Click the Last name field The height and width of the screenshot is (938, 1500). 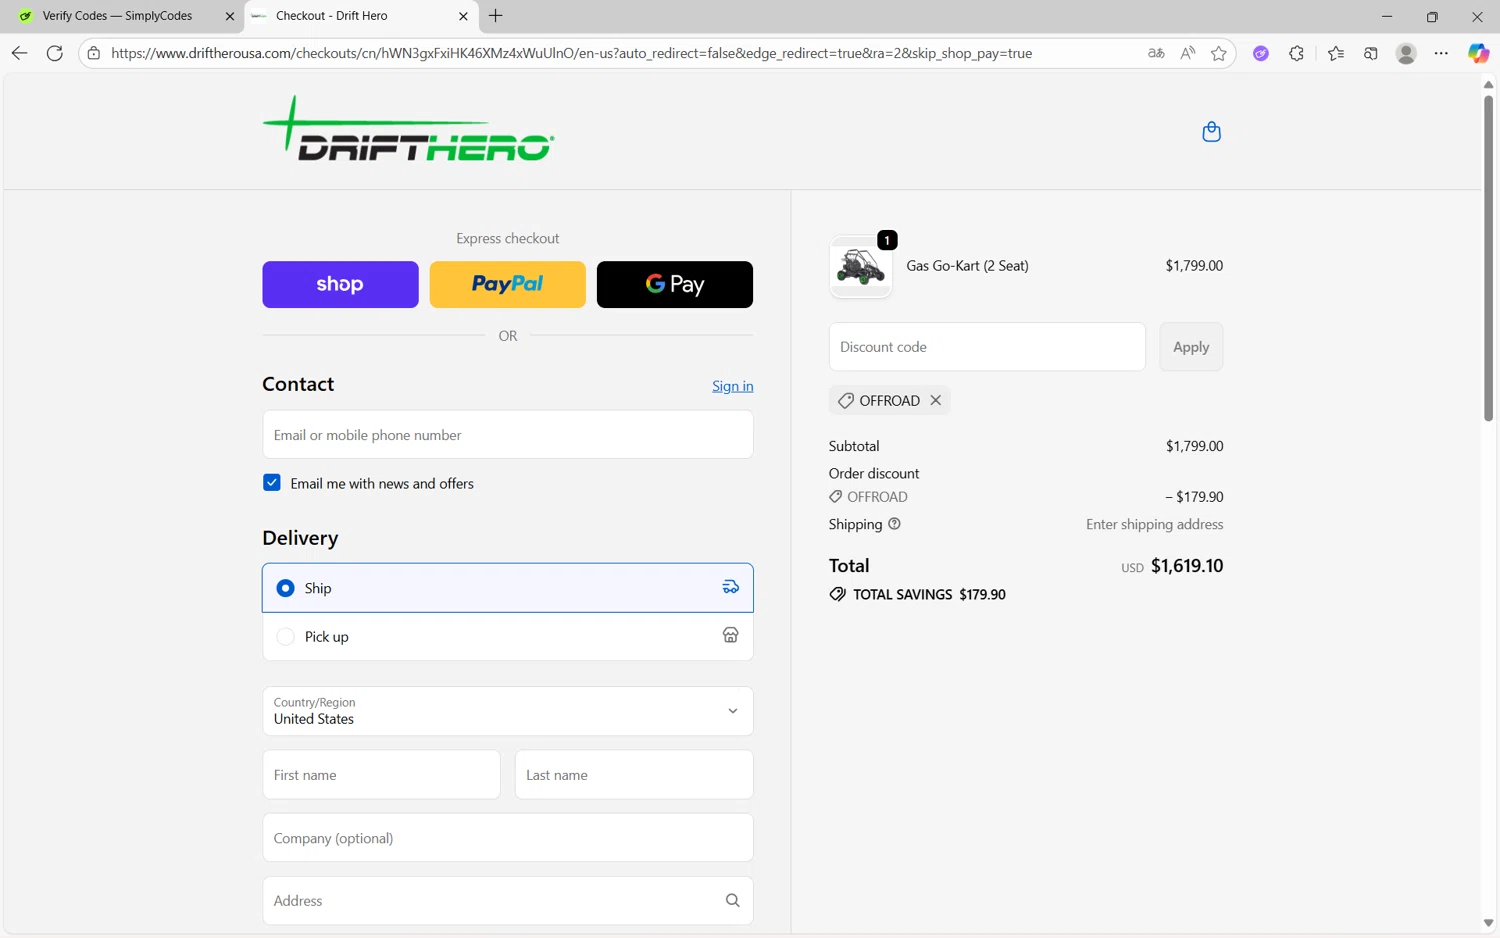coord(634,775)
